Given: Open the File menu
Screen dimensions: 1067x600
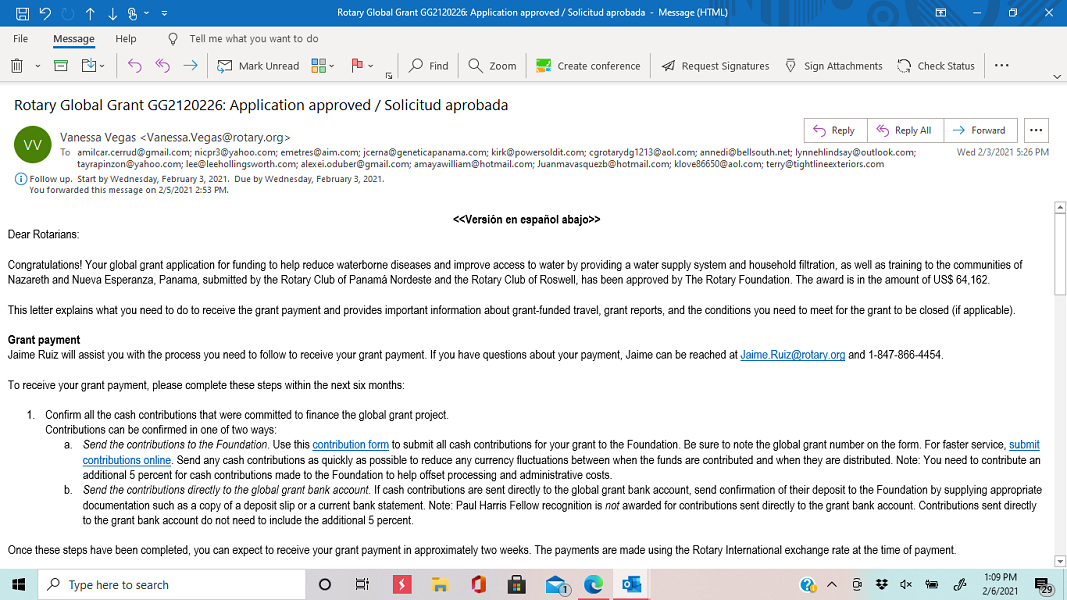Looking at the screenshot, I should 20,39.
